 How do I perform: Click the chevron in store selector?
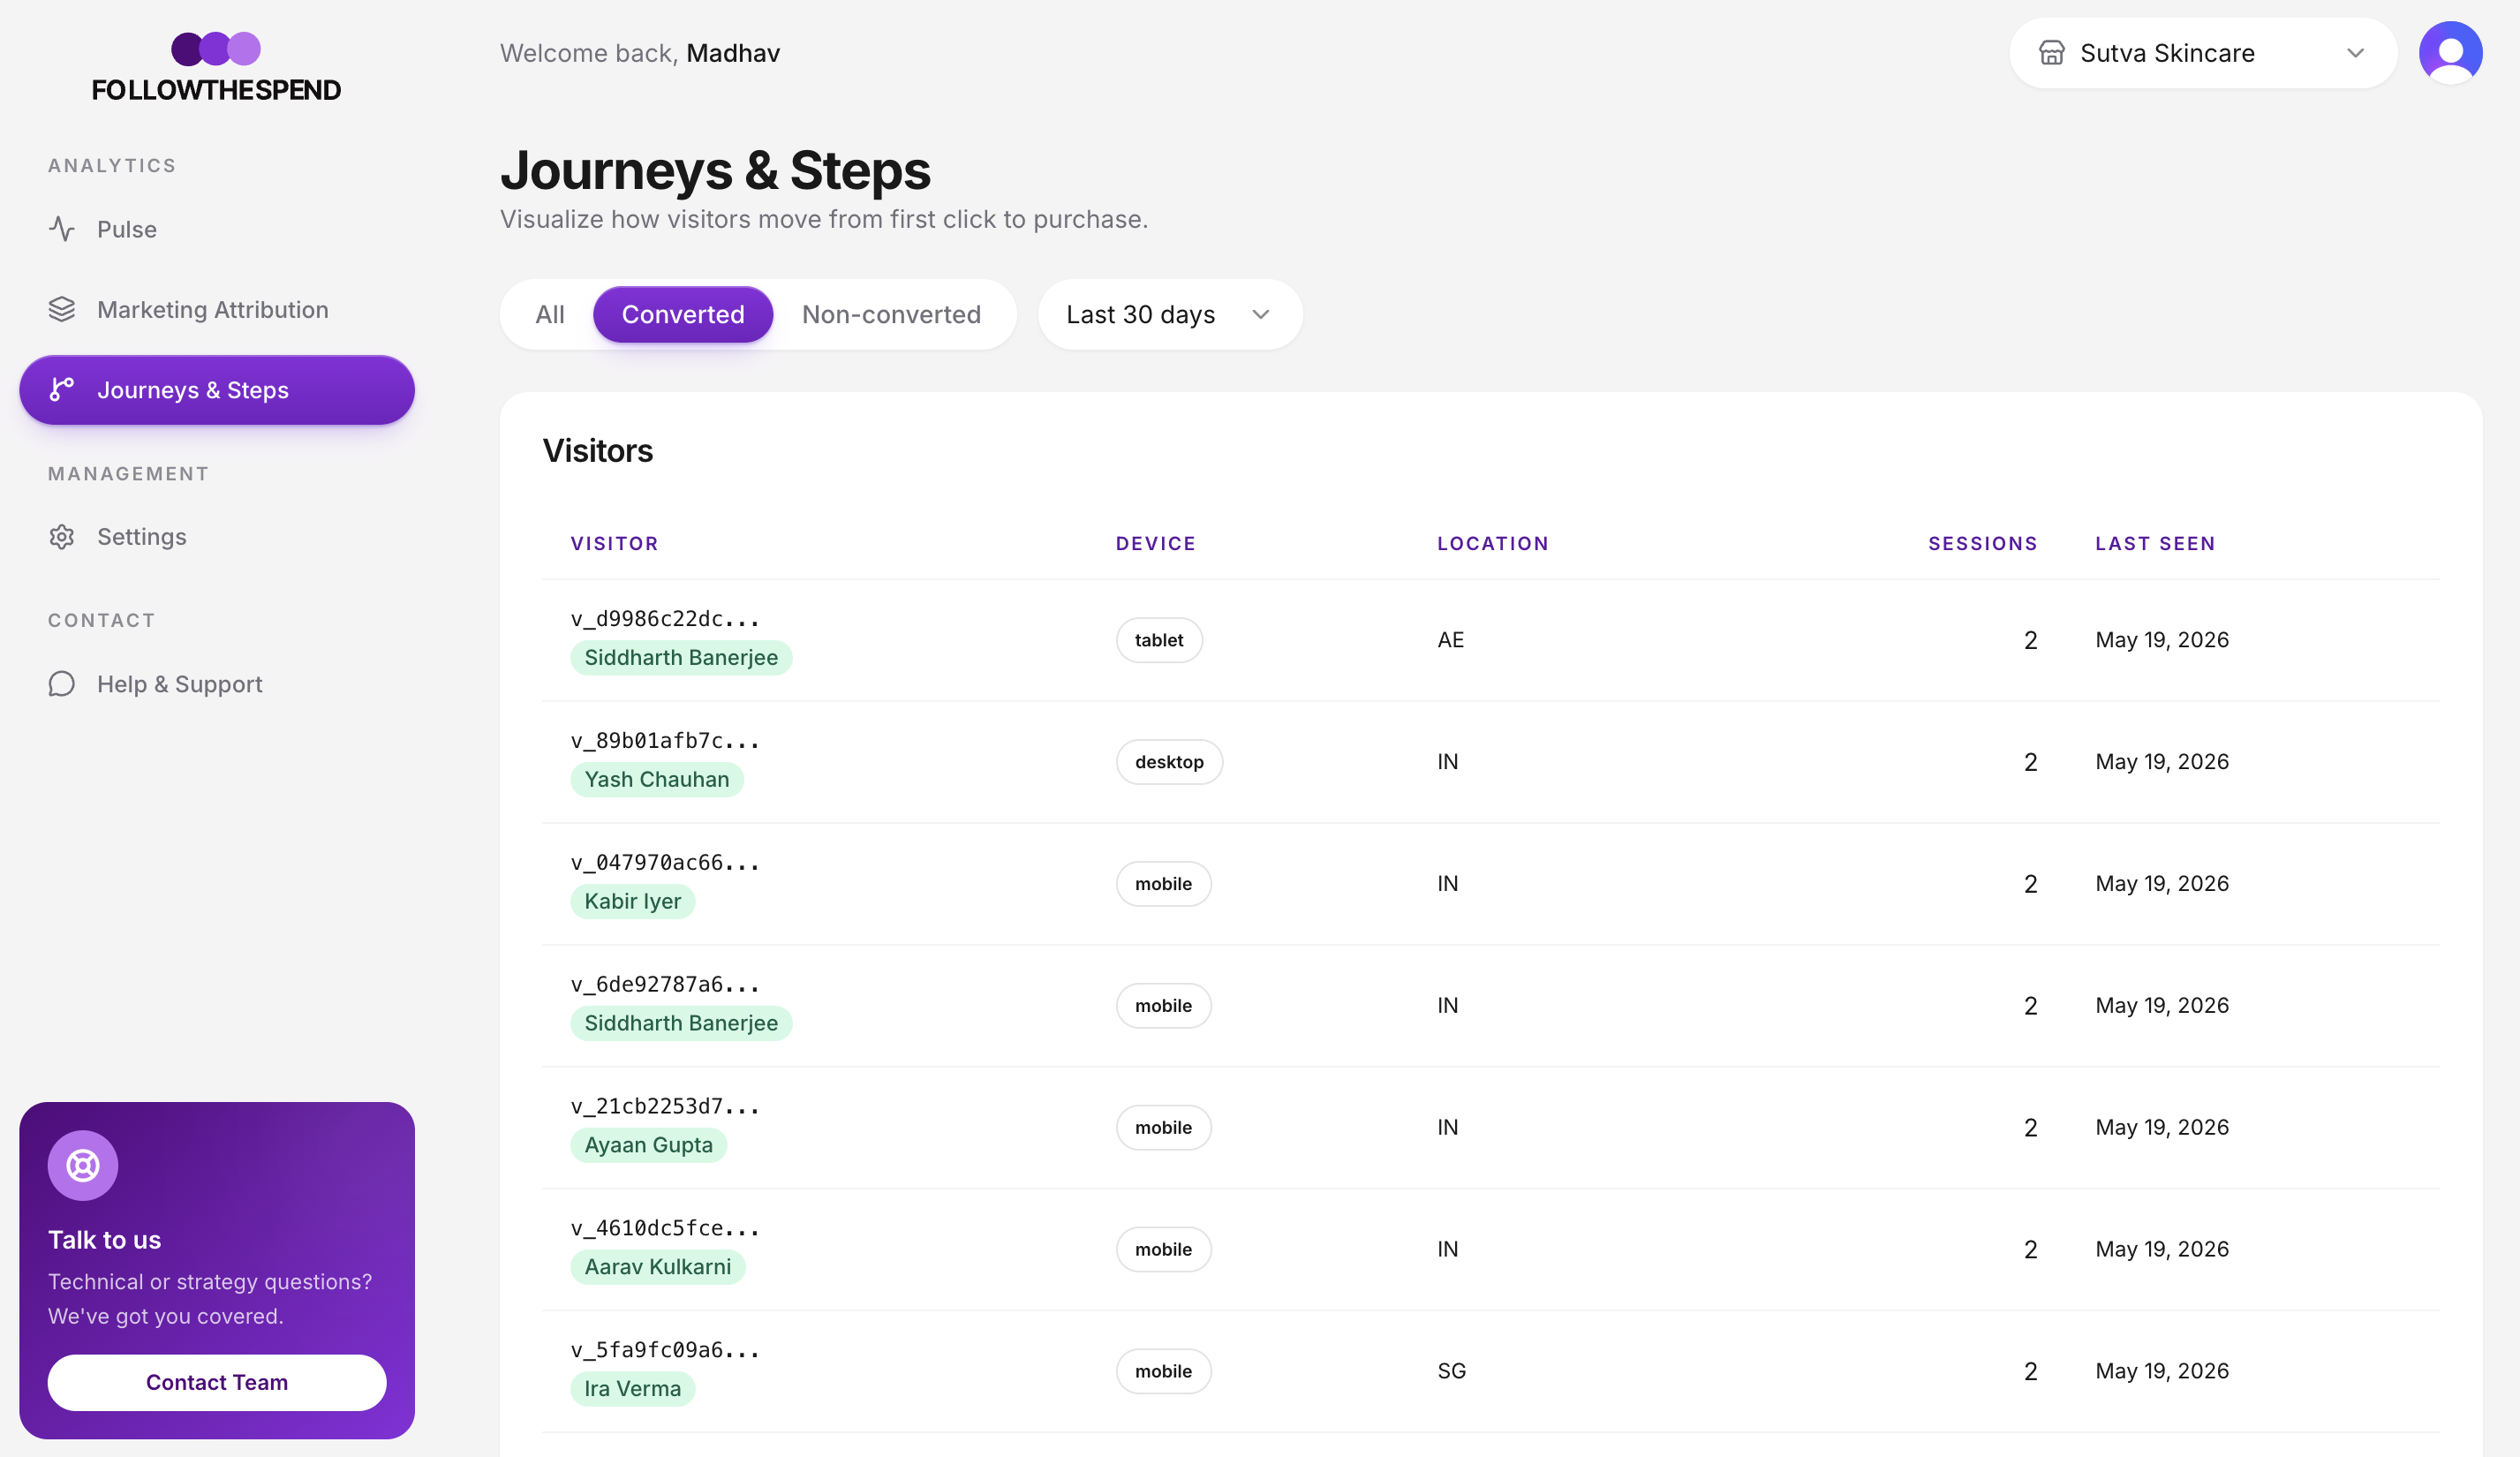(x=2355, y=53)
